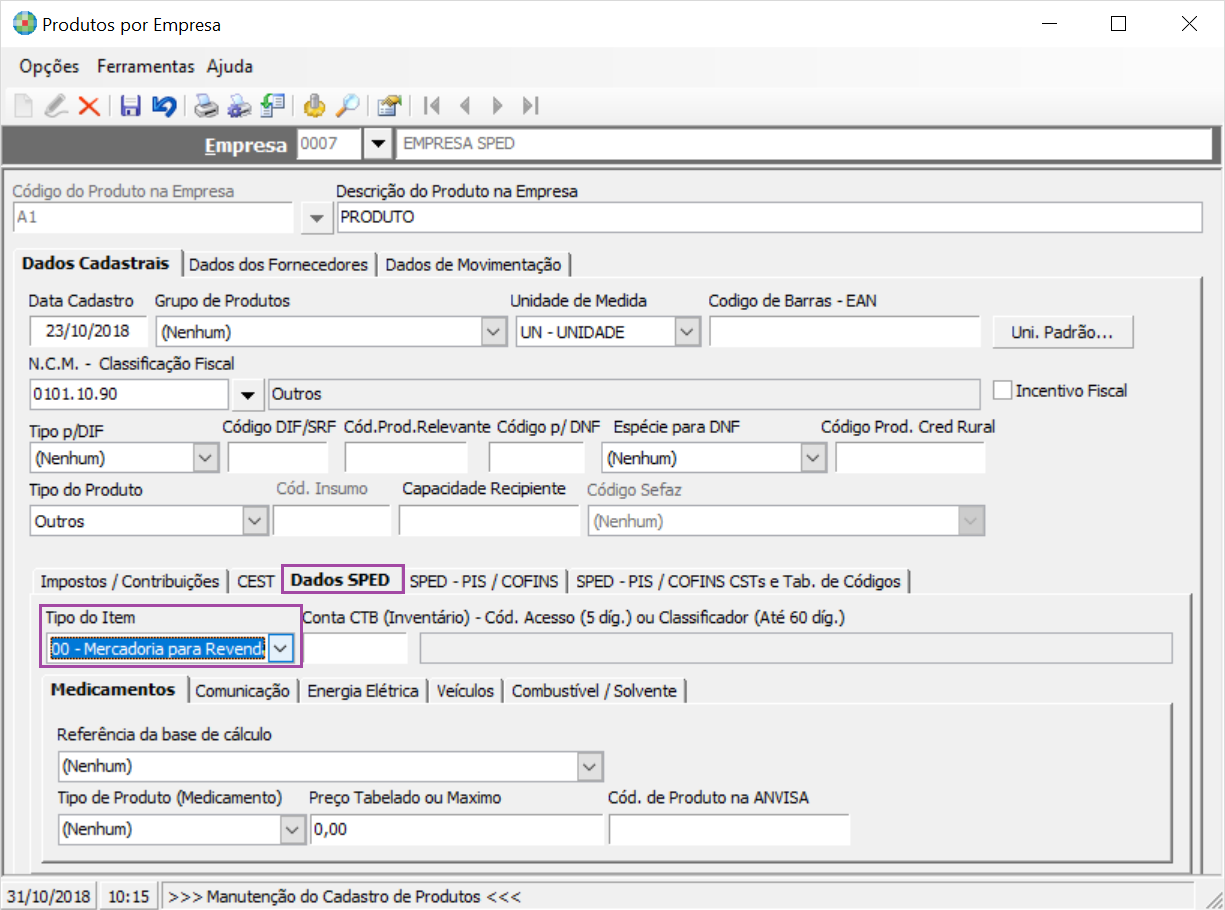1225x910 pixels.
Task: Go to the next record arrow
Action: coord(498,106)
